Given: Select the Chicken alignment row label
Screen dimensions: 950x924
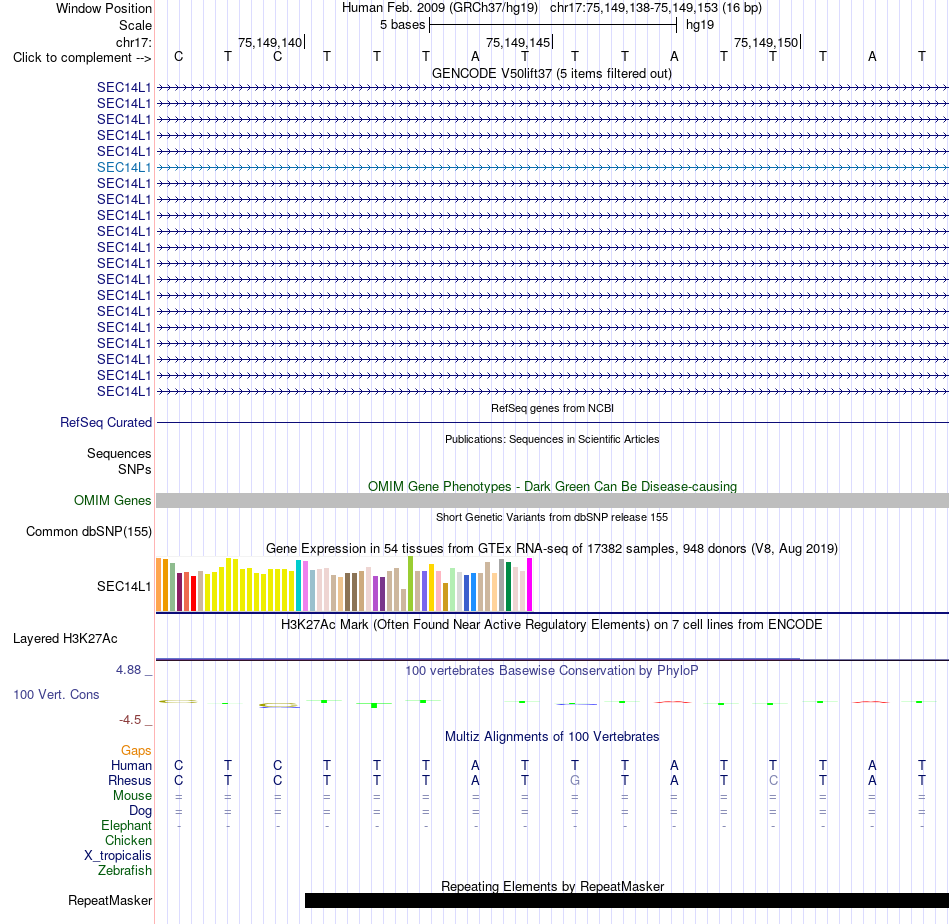Looking at the screenshot, I should [128, 840].
